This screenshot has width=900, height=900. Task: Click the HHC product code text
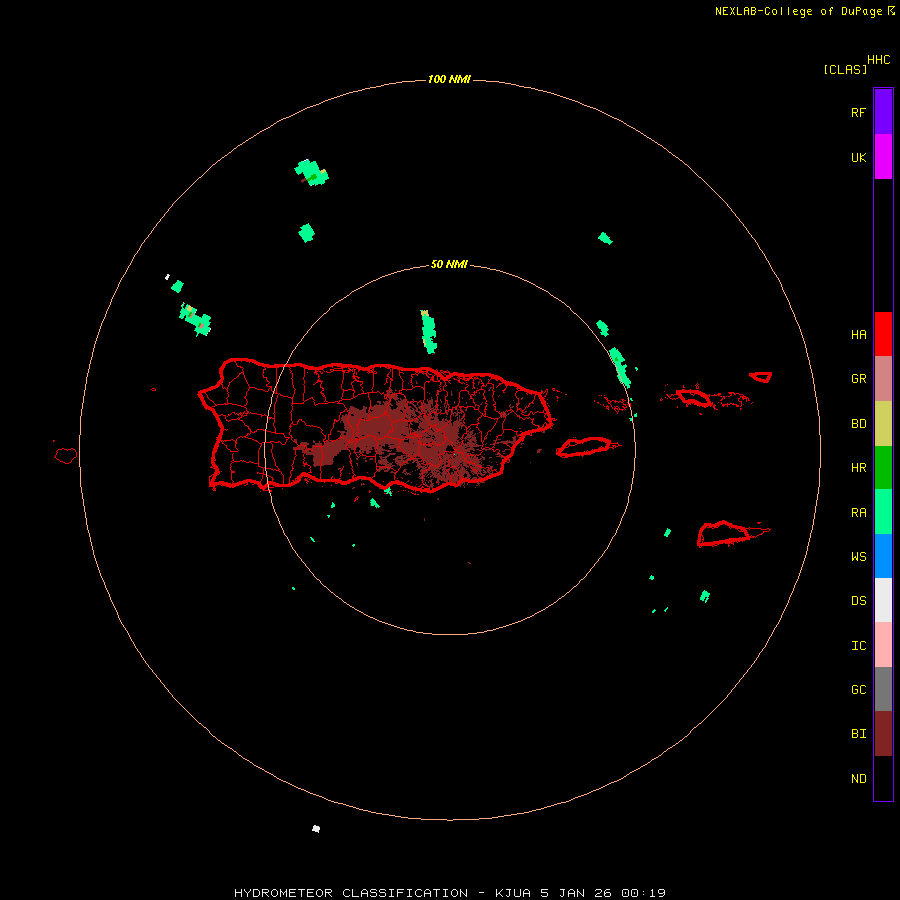[878, 59]
